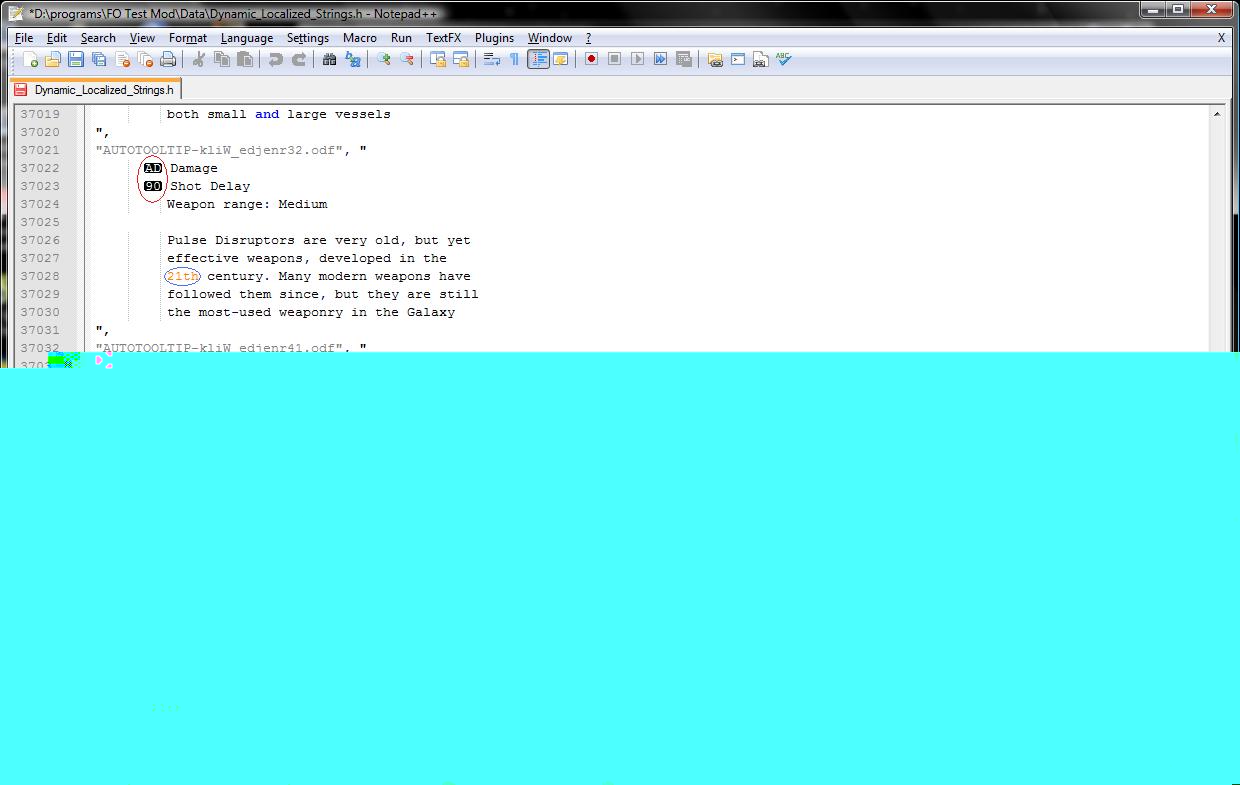
Task: Click the Print icon in toolbar
Action: [x=168, y=60]
